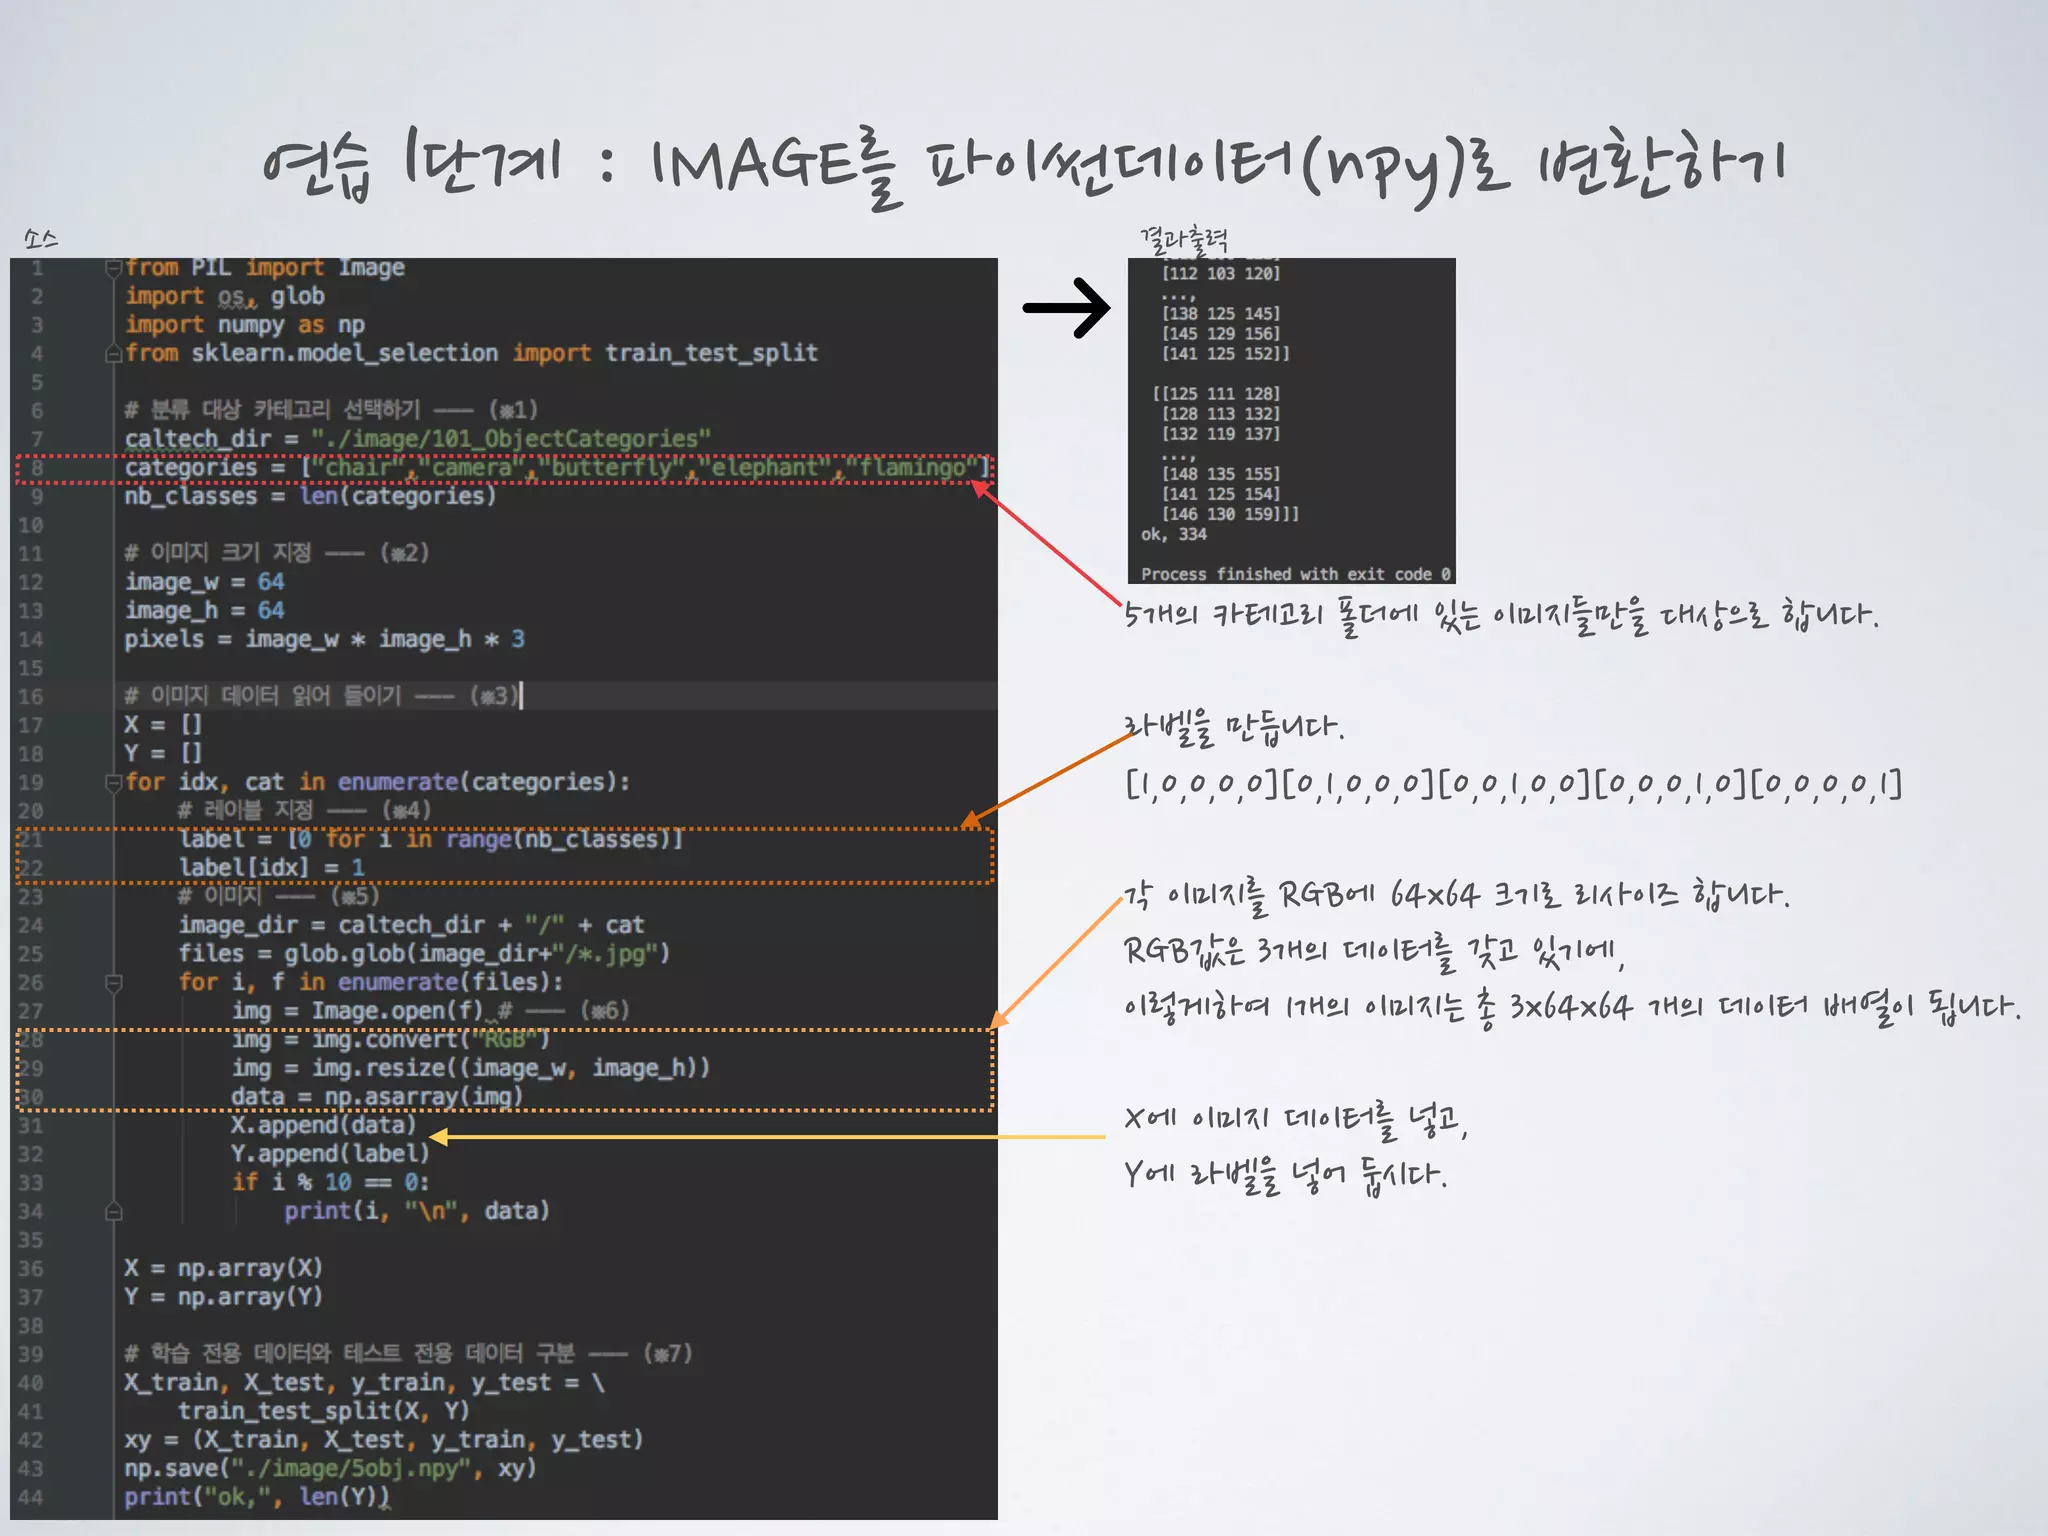Click the 'Y = []' line
The image size is (2048, 1536).
pos(163,754)
